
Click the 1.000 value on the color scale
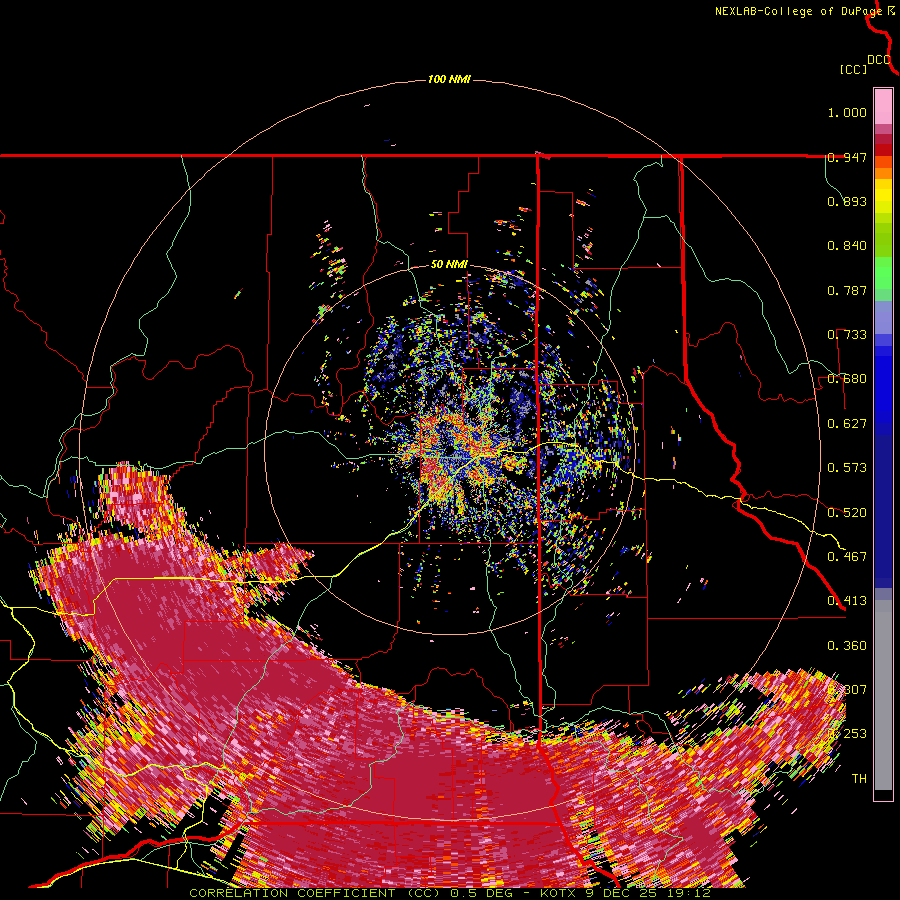pos(847,112)
